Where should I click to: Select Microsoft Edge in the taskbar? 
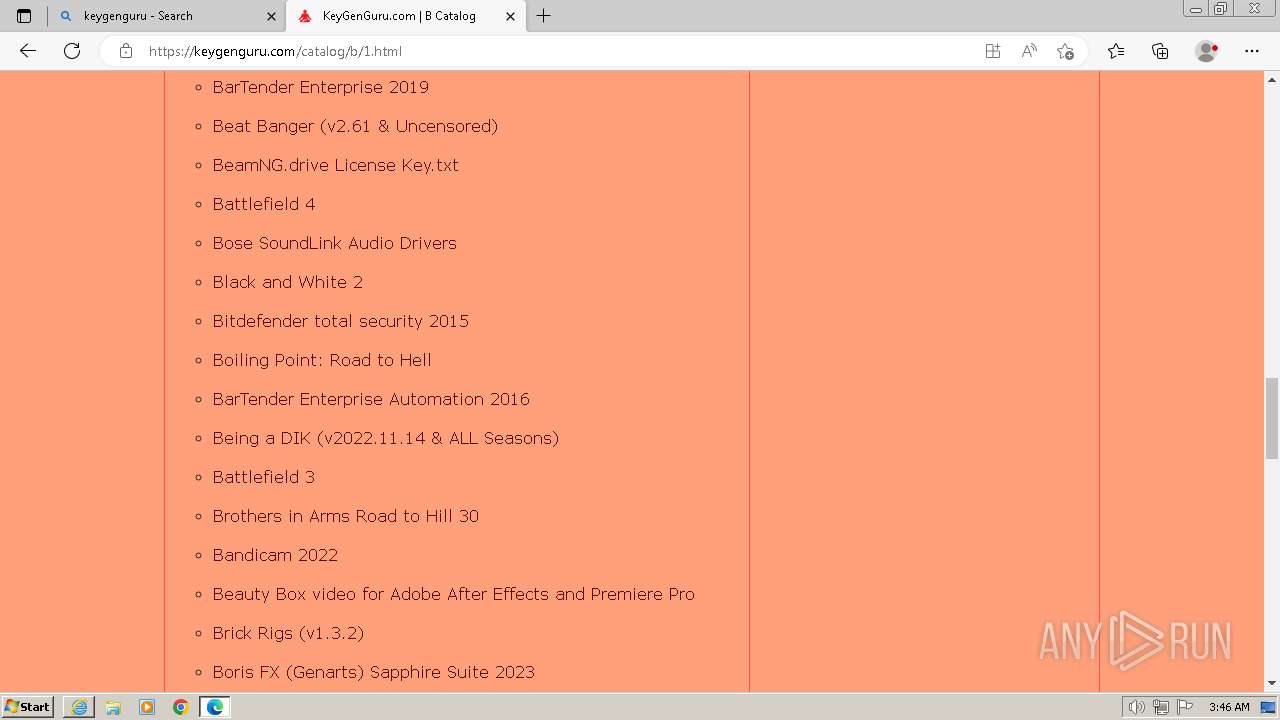[214, 707]
